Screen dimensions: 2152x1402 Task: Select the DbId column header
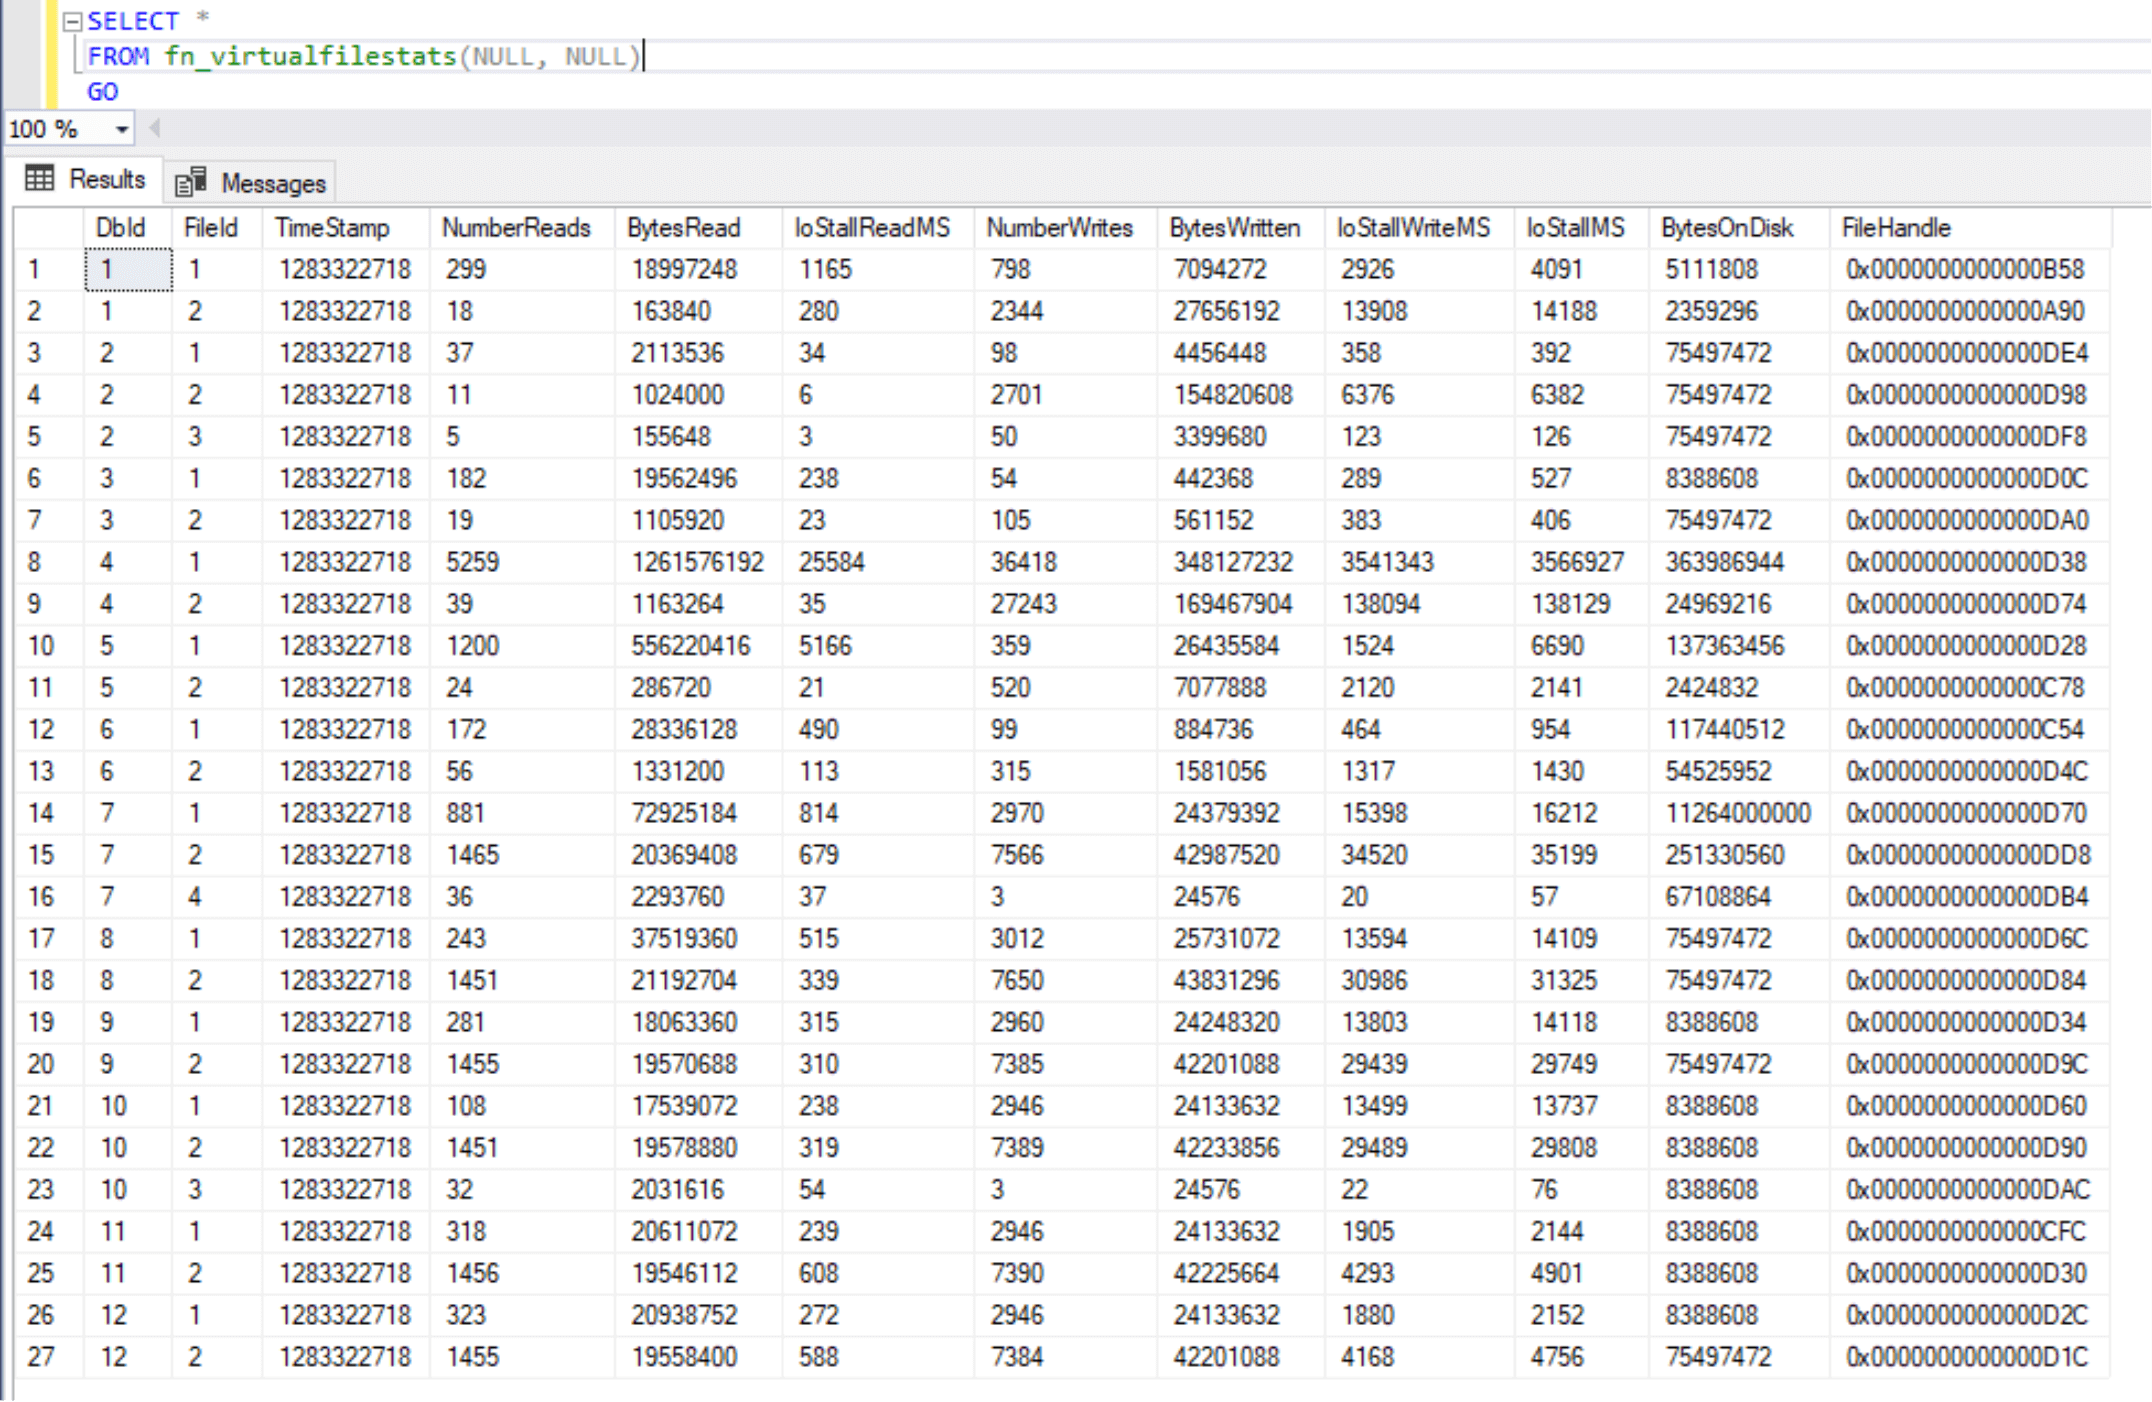pyautogui.click(x=120, y=228)
